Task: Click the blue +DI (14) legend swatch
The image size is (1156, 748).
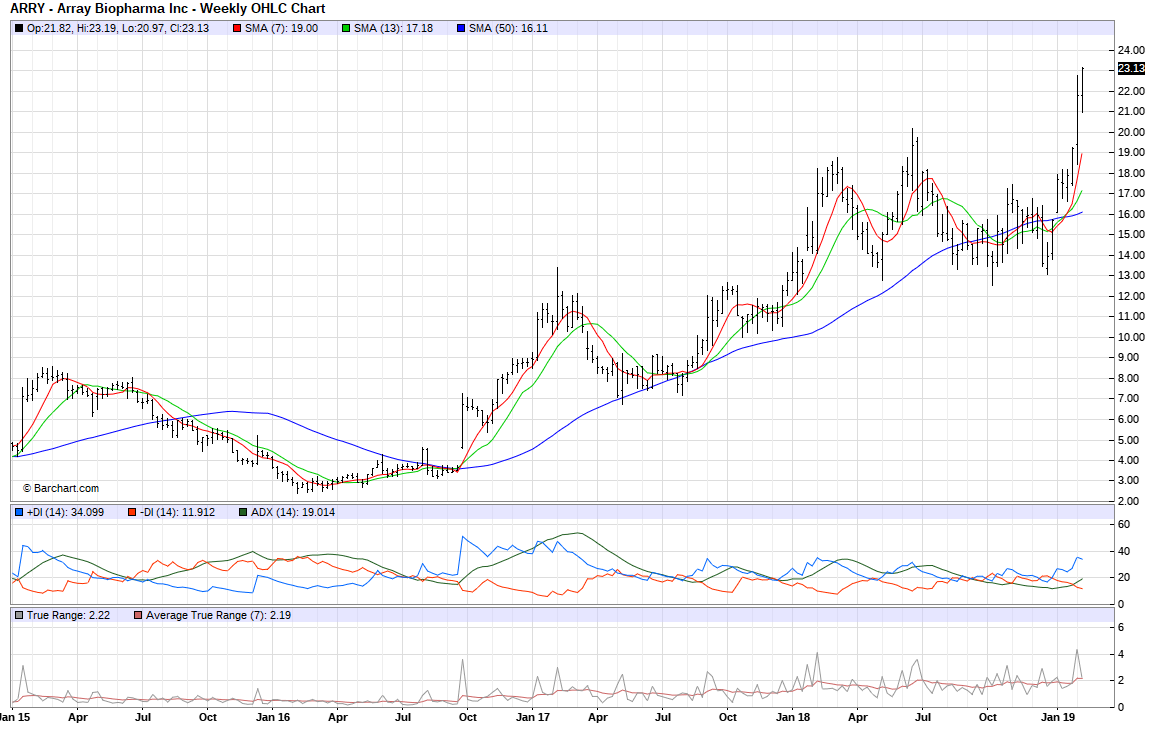Action: (19, 512)
